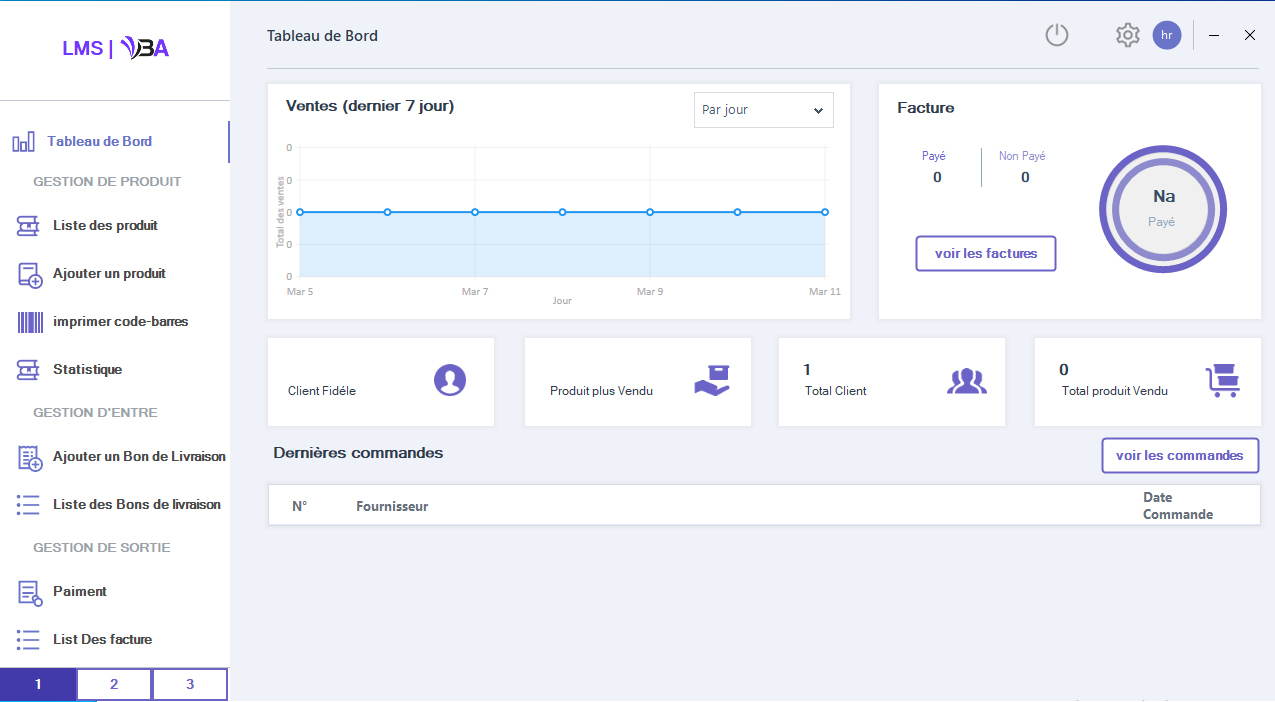The height and width of the screenshot is (702, 1275).
Task: Open Liste des produit menu item
Action: coord(105,226)
